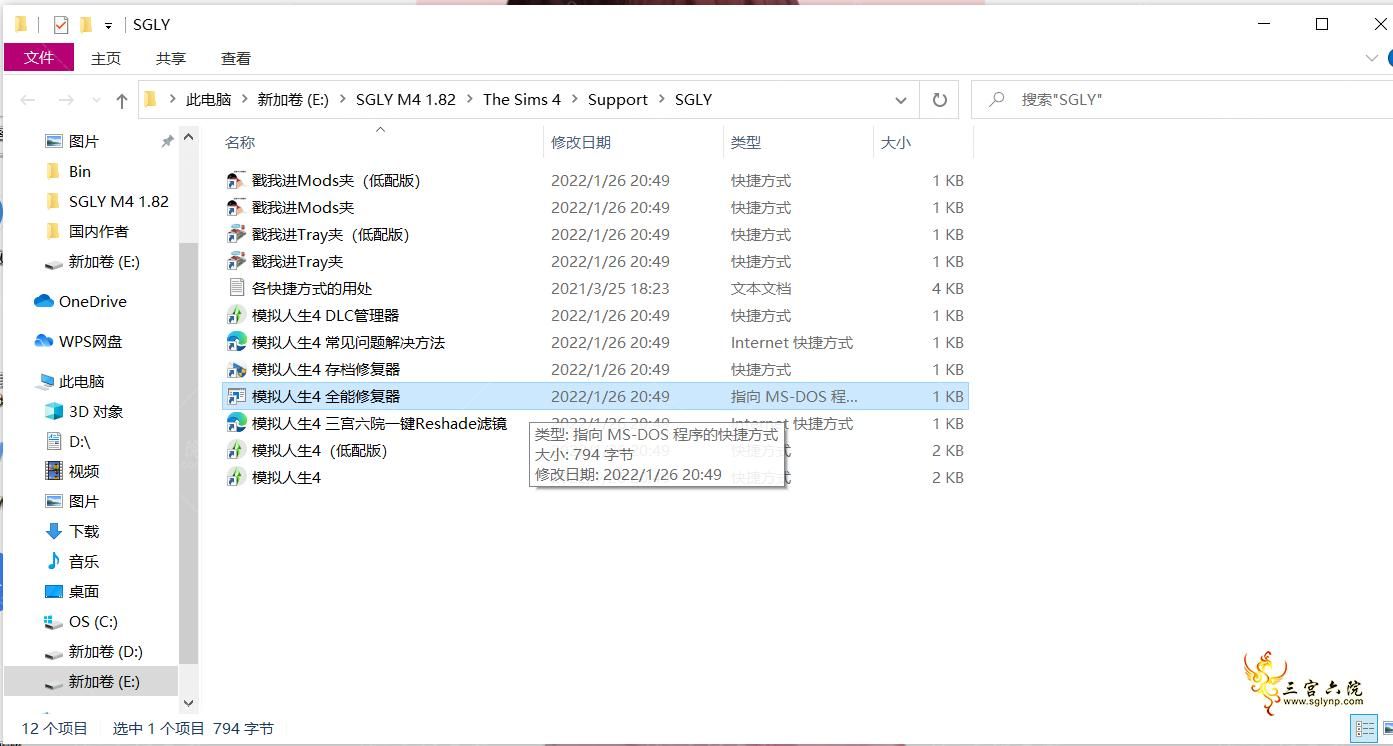The height and width of the screenshot is (746, 1393).
Task: Expand address bar history dropdown
Action: click(900, 100)
